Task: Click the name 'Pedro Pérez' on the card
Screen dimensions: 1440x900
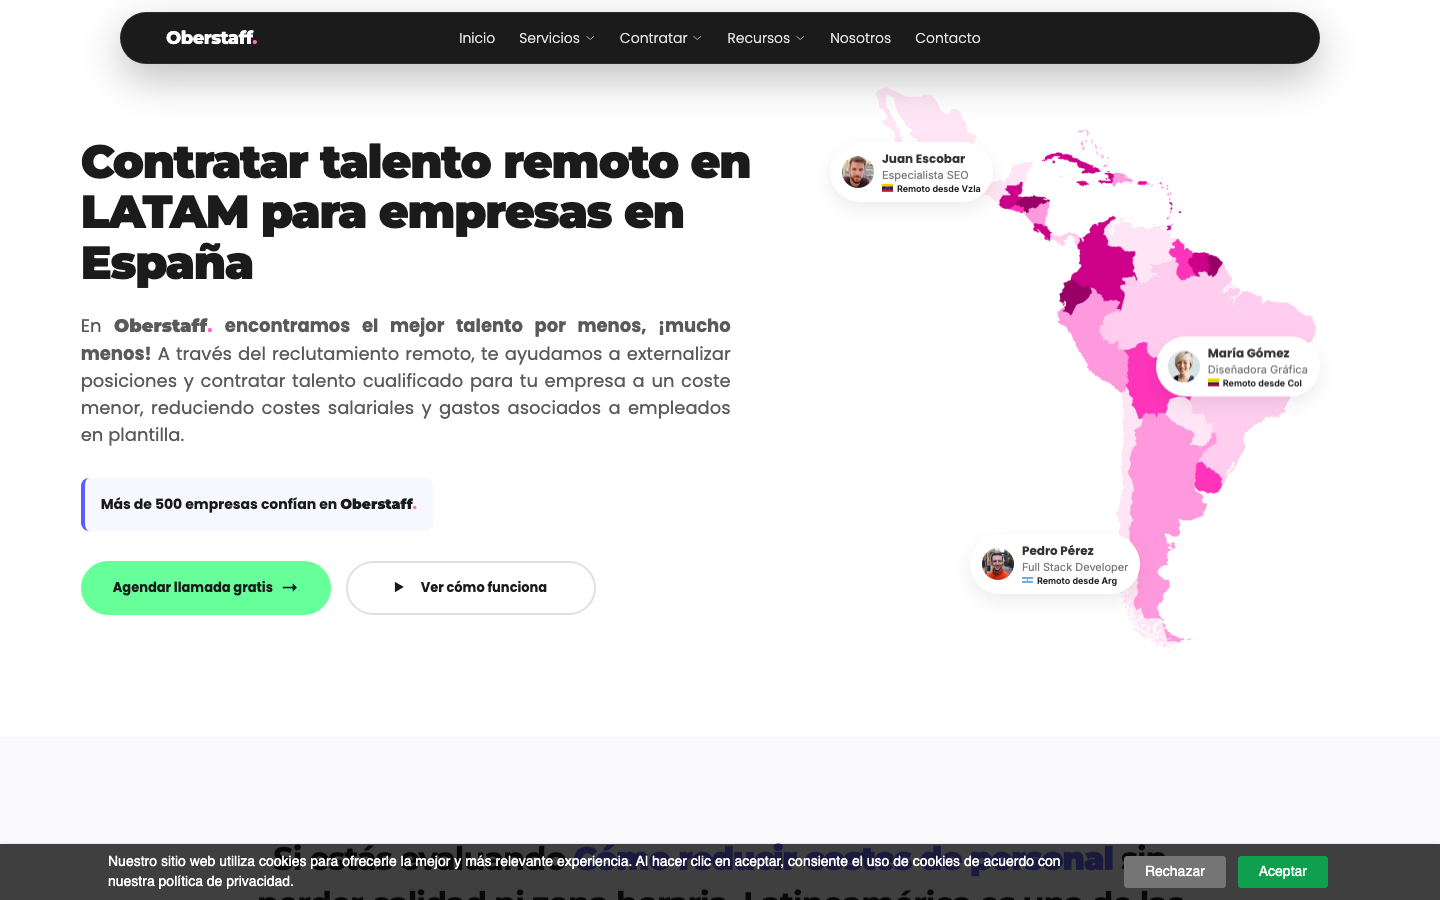Action: point(1058,551)
